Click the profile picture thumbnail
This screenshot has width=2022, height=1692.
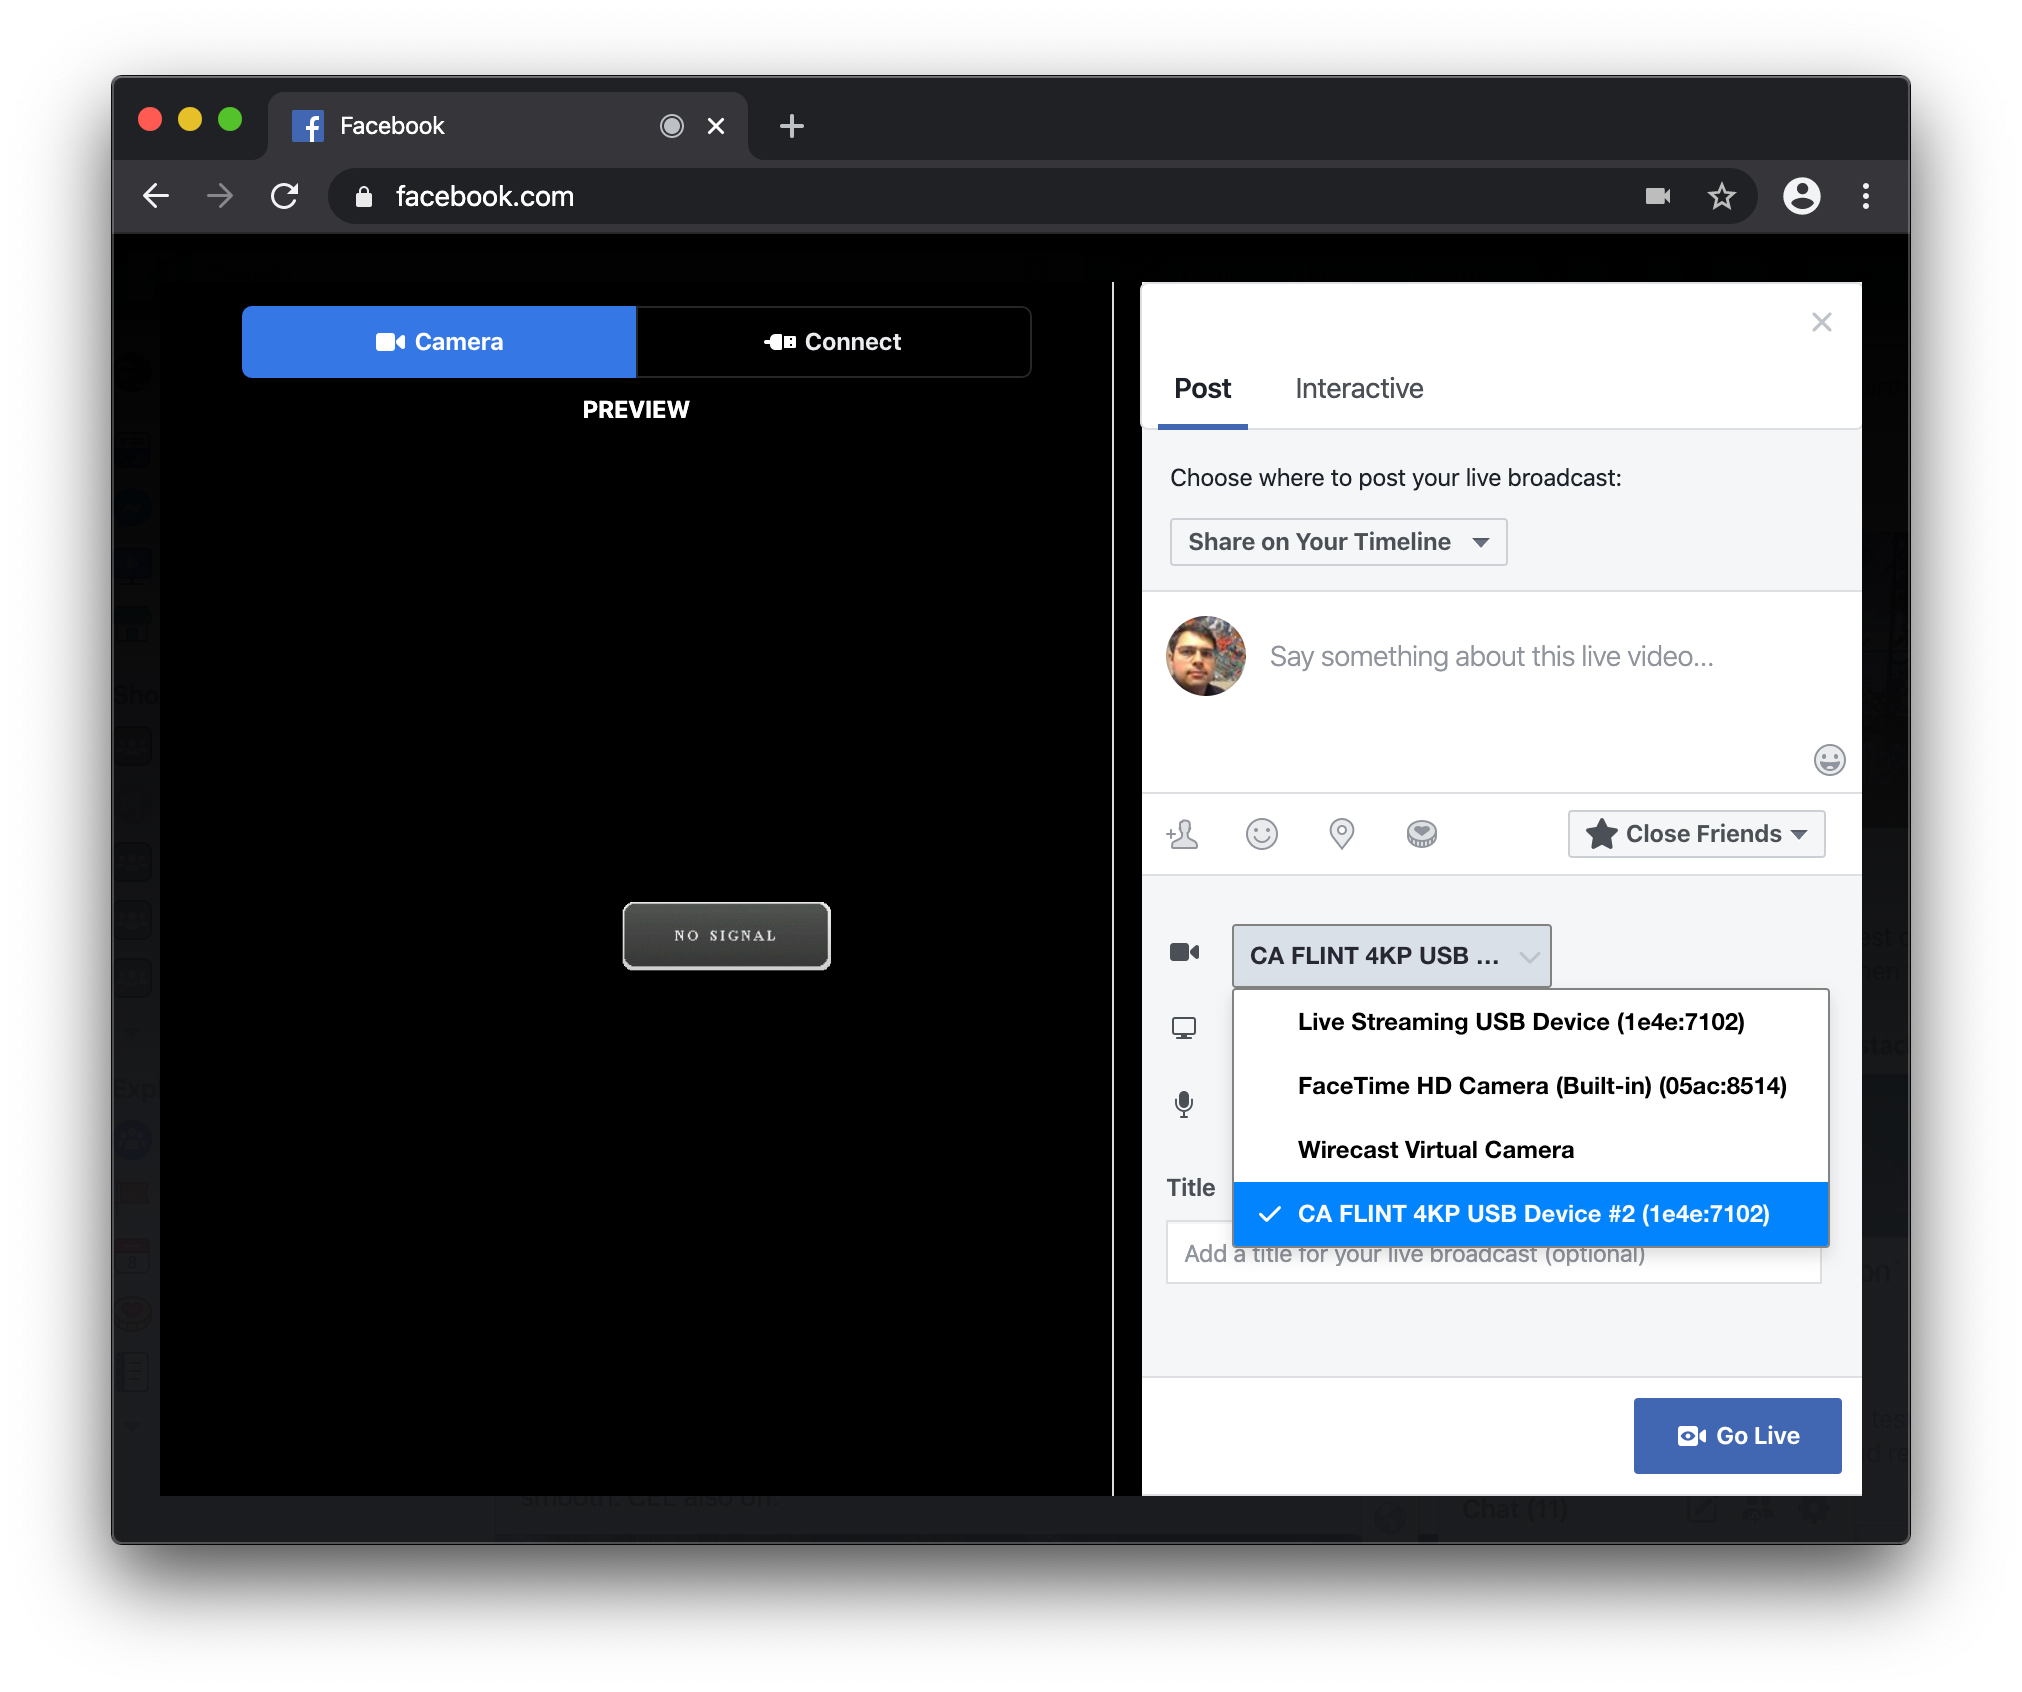(x=1206, y=656)
